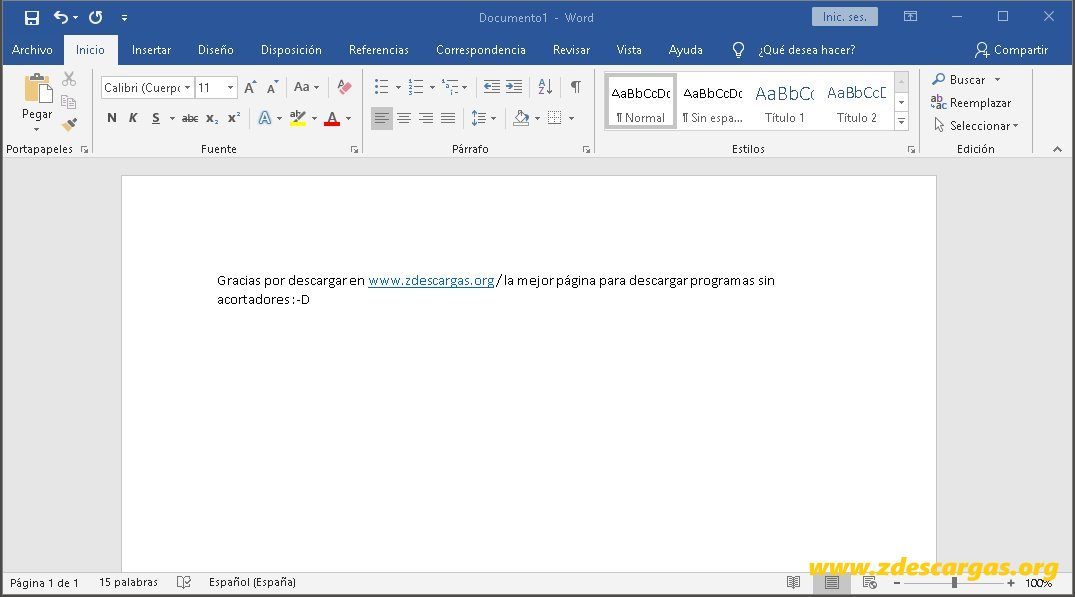
Task: Go to the Referencias tab
Action: click(x=378, y=50)
